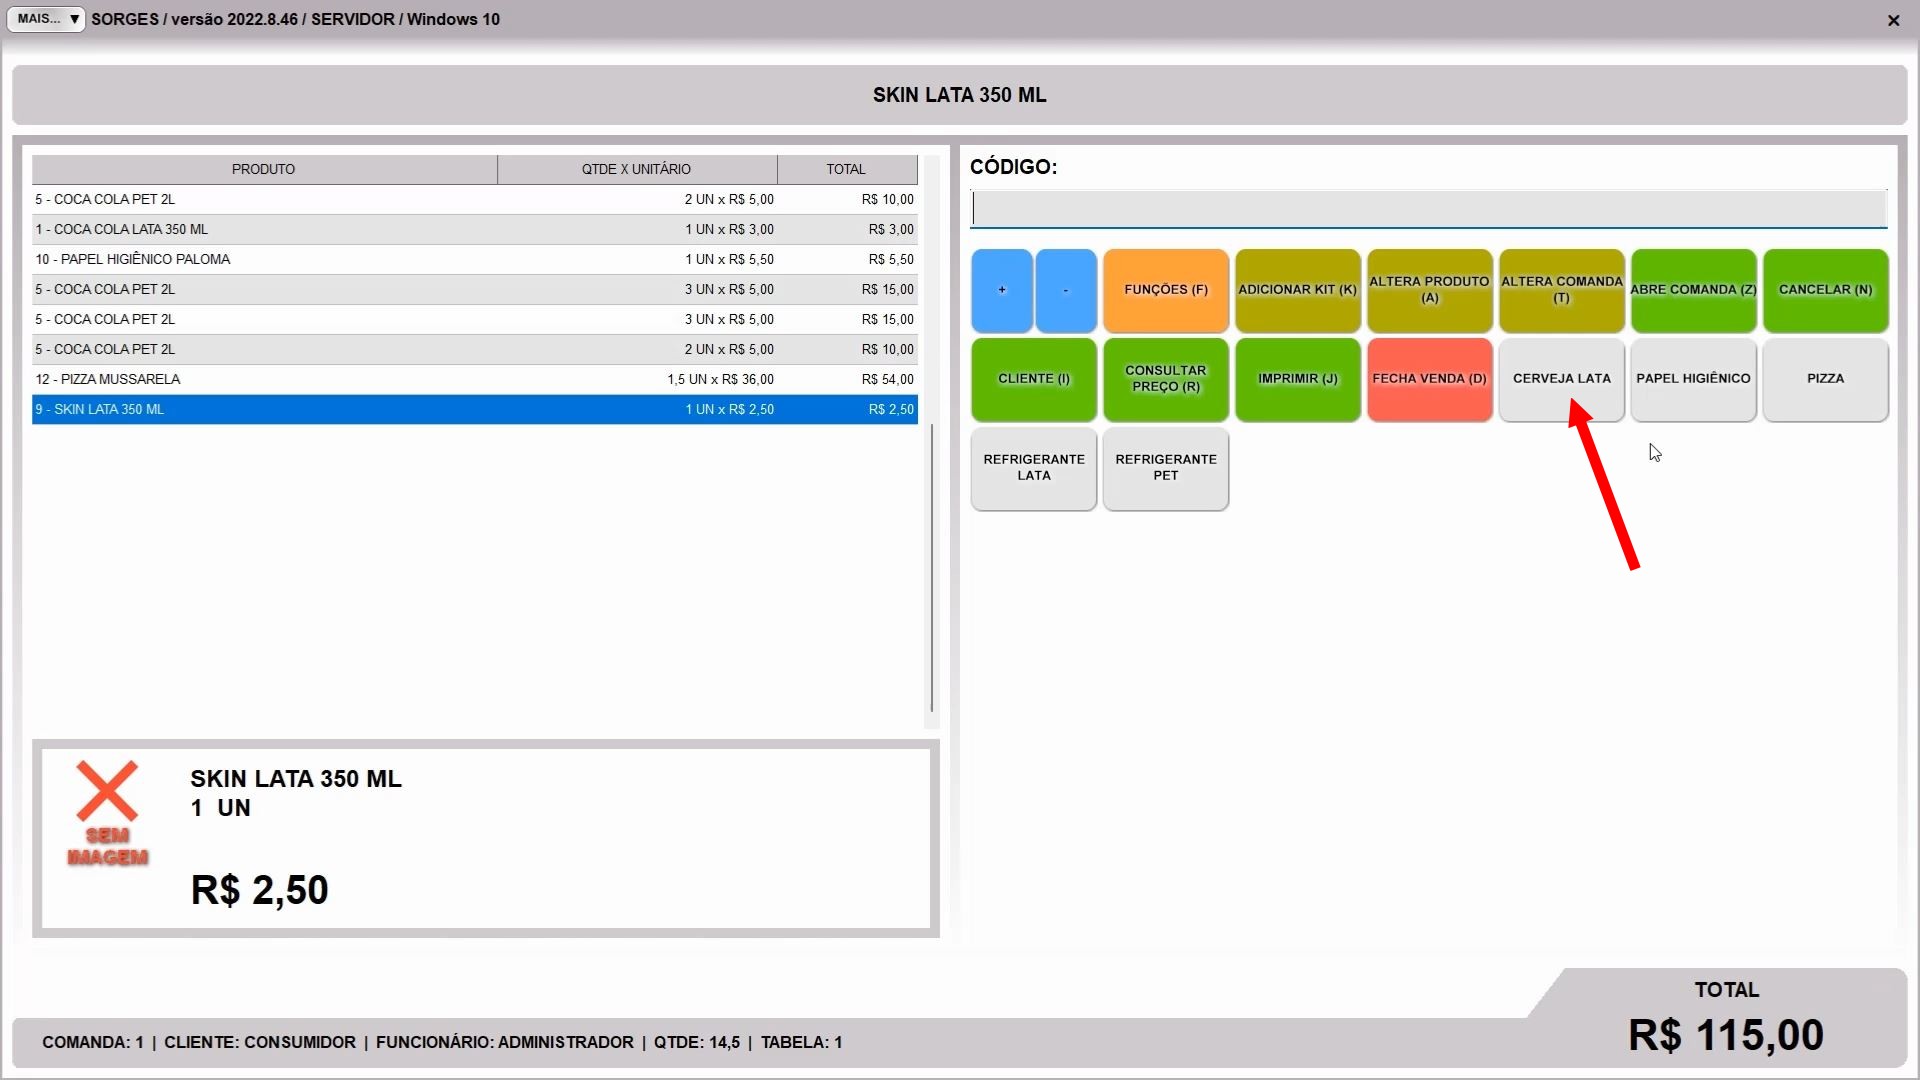The width and height of the screenshot is (1920, 1080).
Task: Click Altera Comanda (T) button
Action: (x=1561, y=290)
